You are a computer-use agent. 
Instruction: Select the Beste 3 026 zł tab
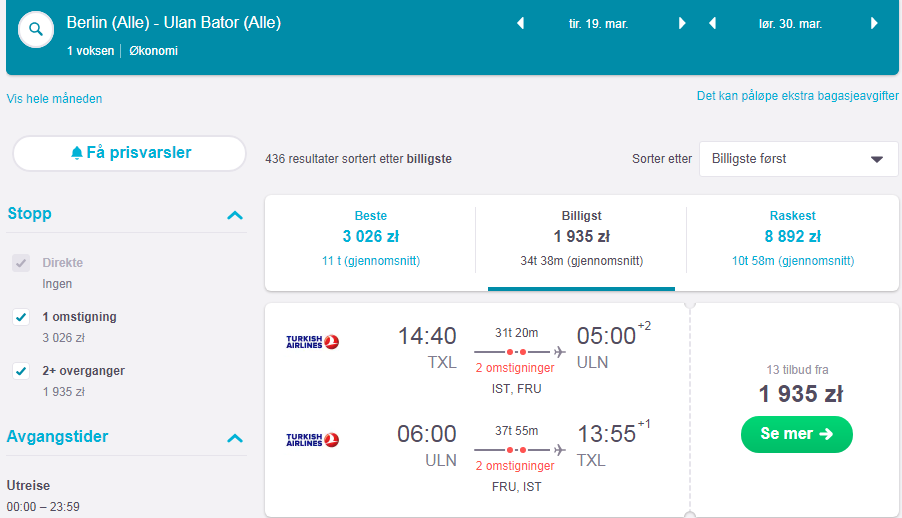(x=370, y=238)
